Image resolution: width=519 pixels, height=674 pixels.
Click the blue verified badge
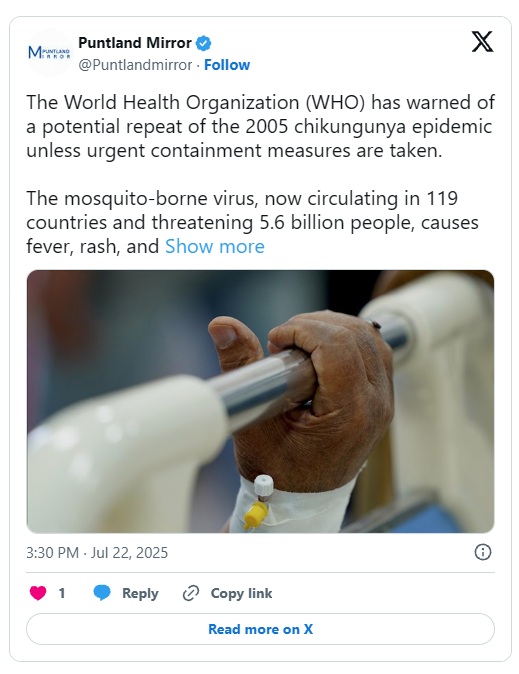coord(203,43)
